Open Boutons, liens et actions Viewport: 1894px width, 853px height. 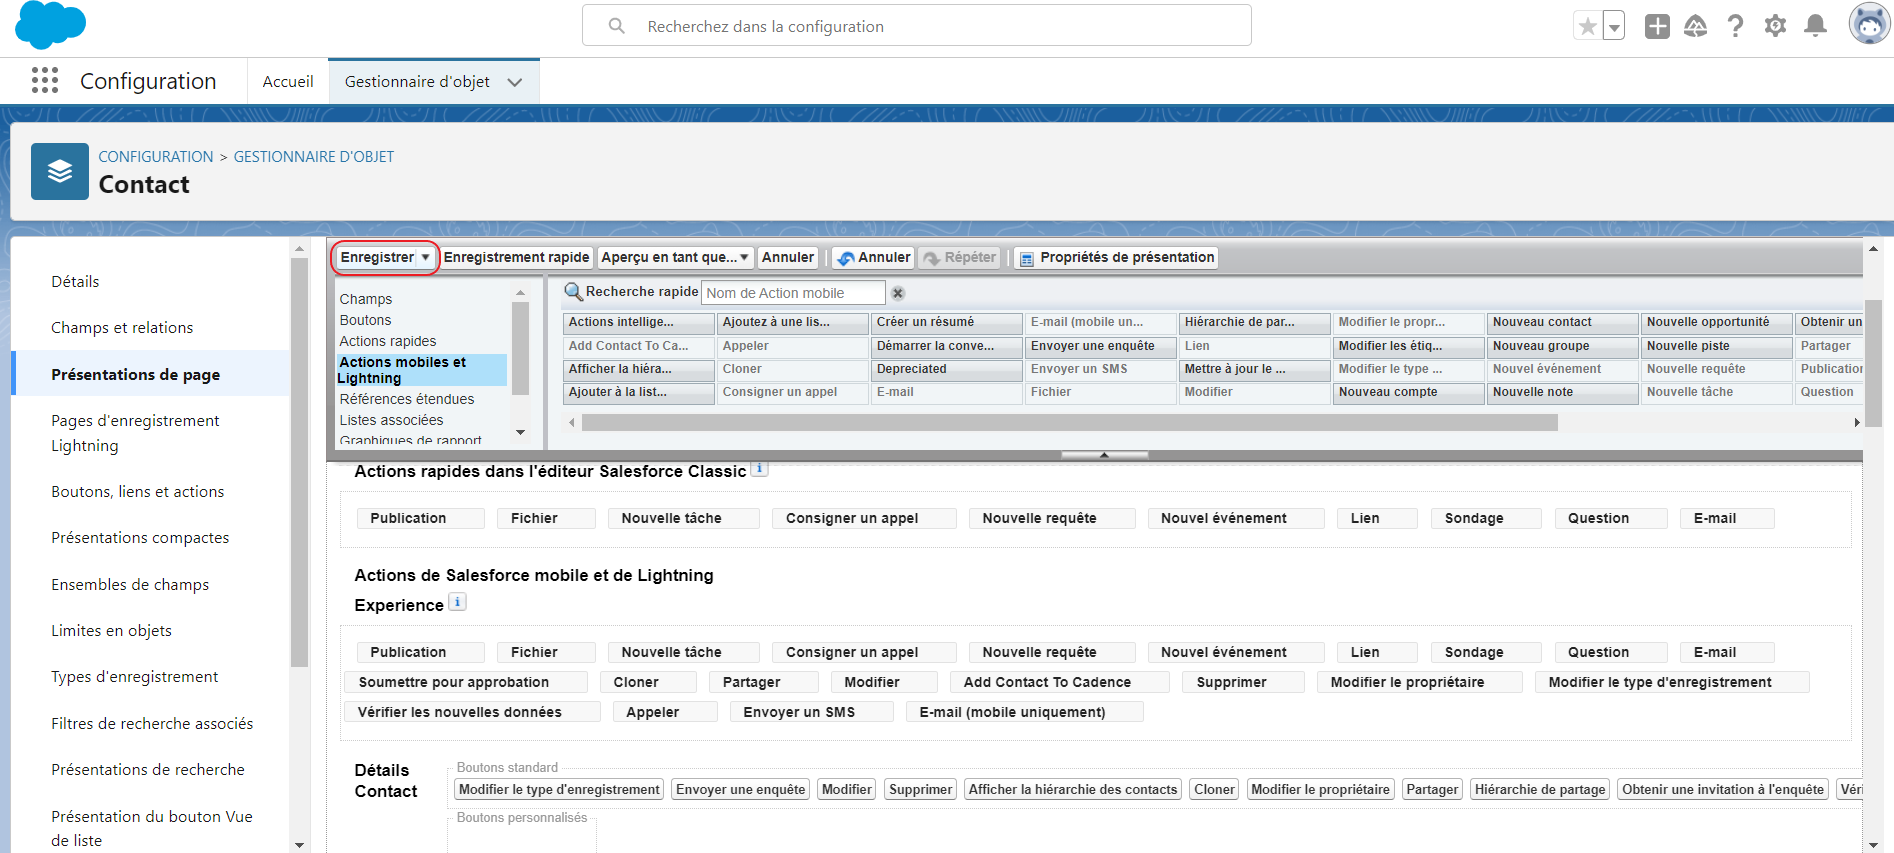[x=138, y=492]
